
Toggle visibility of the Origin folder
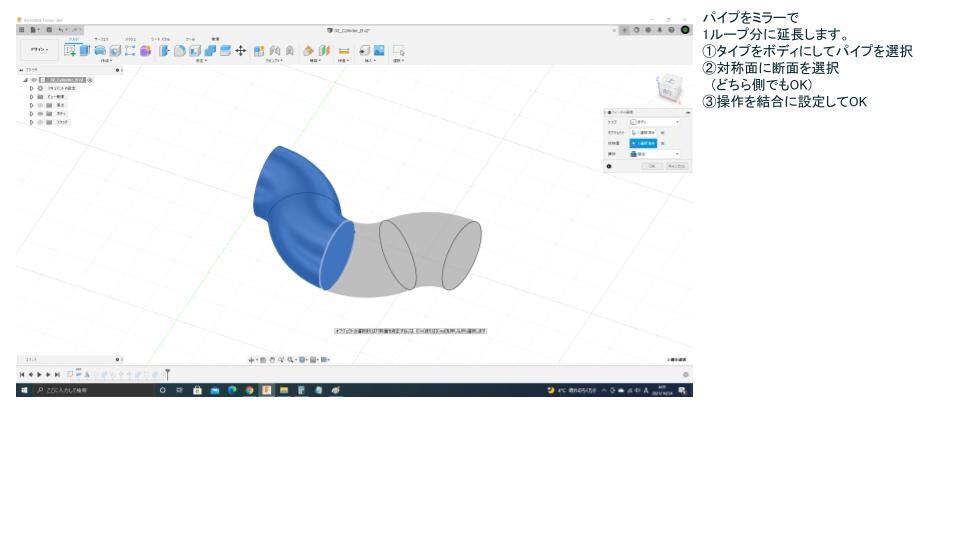(x=40, y=105)
